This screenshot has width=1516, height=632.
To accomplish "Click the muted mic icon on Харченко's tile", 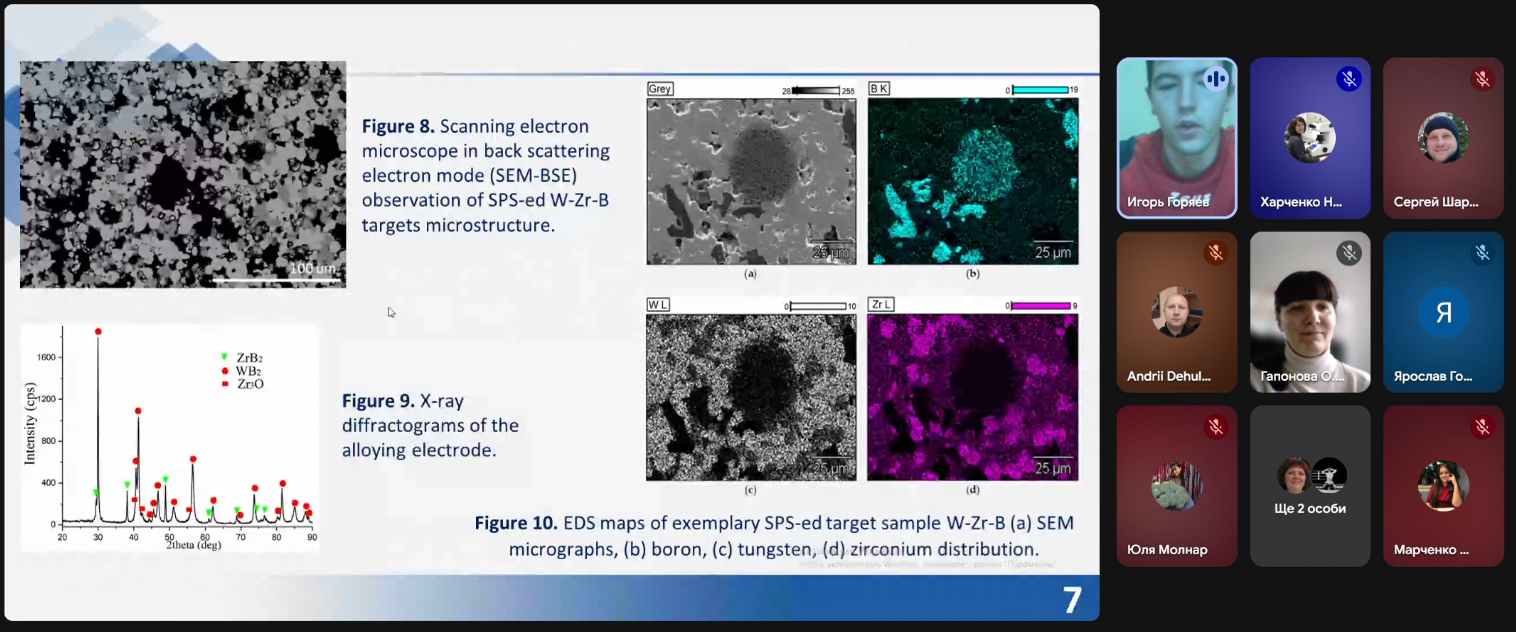I will [x=1349, y=78].
